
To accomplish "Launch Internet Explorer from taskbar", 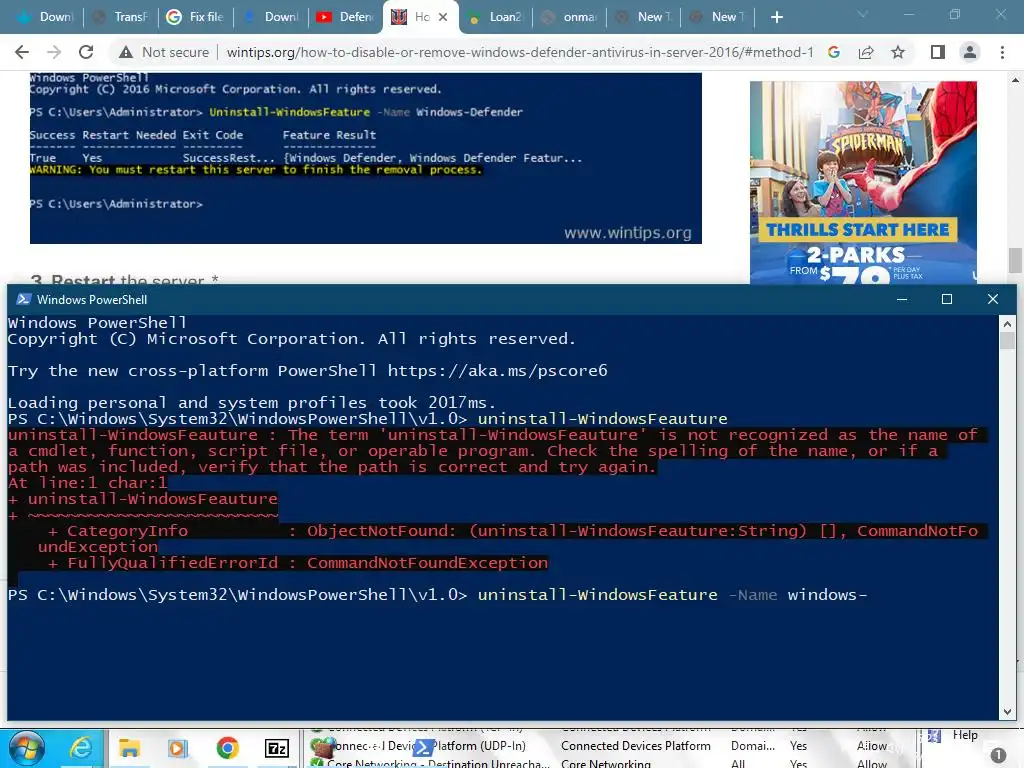I will pyautogui.click(x=81, y=748).
